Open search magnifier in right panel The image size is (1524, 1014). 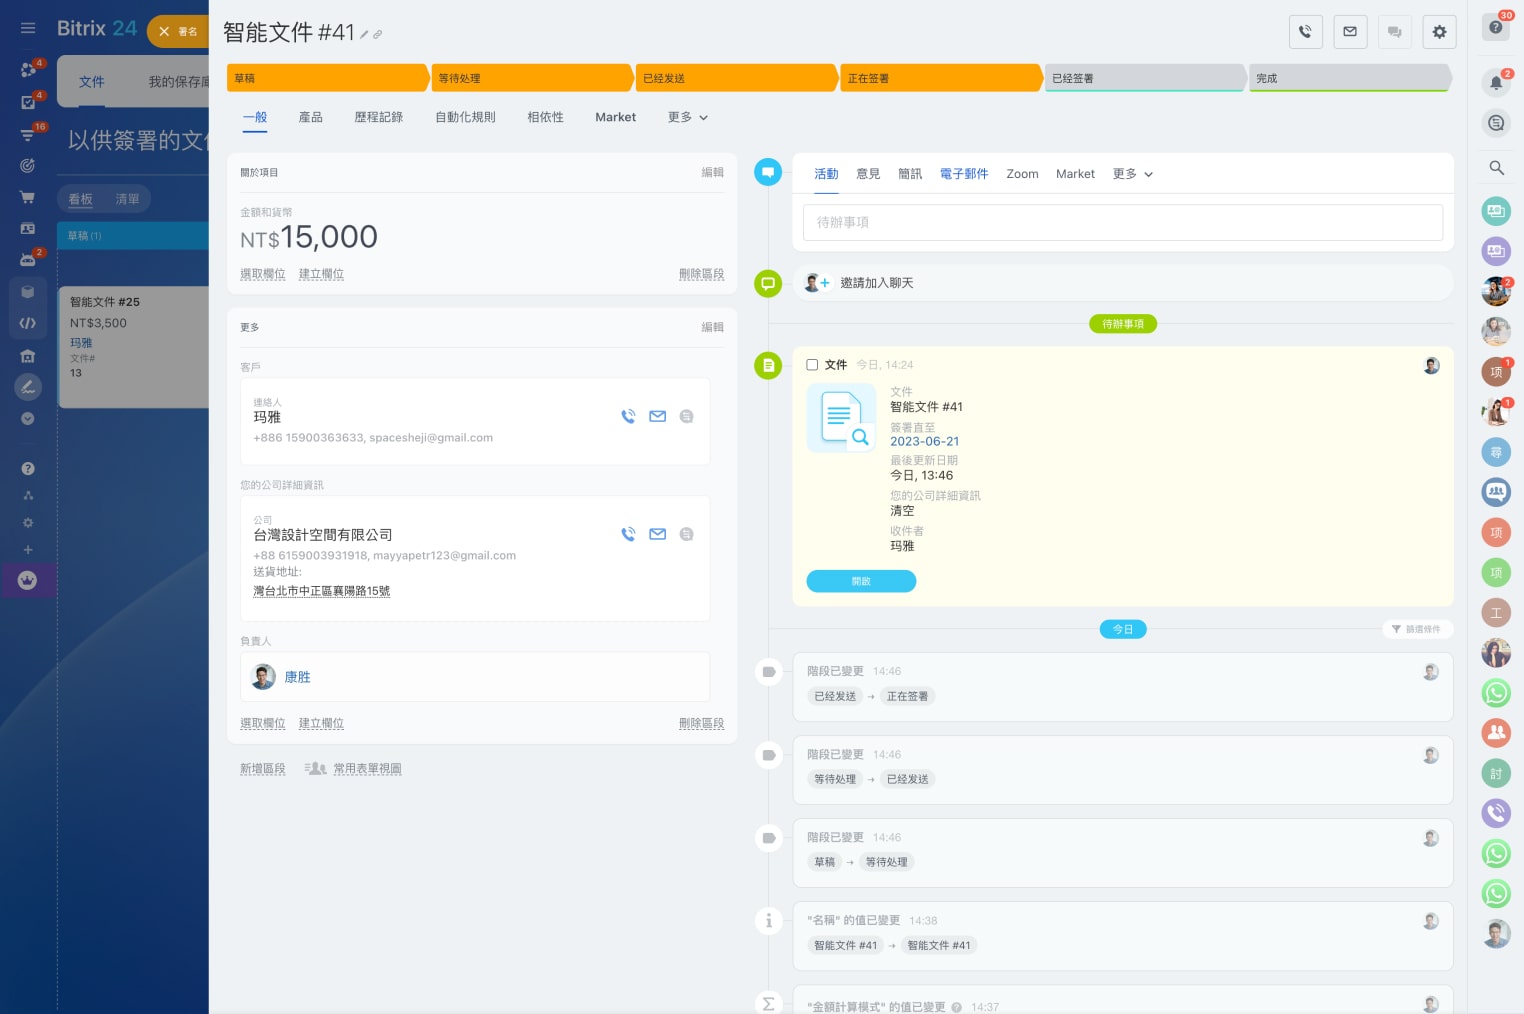click(x=1496, y=168)
